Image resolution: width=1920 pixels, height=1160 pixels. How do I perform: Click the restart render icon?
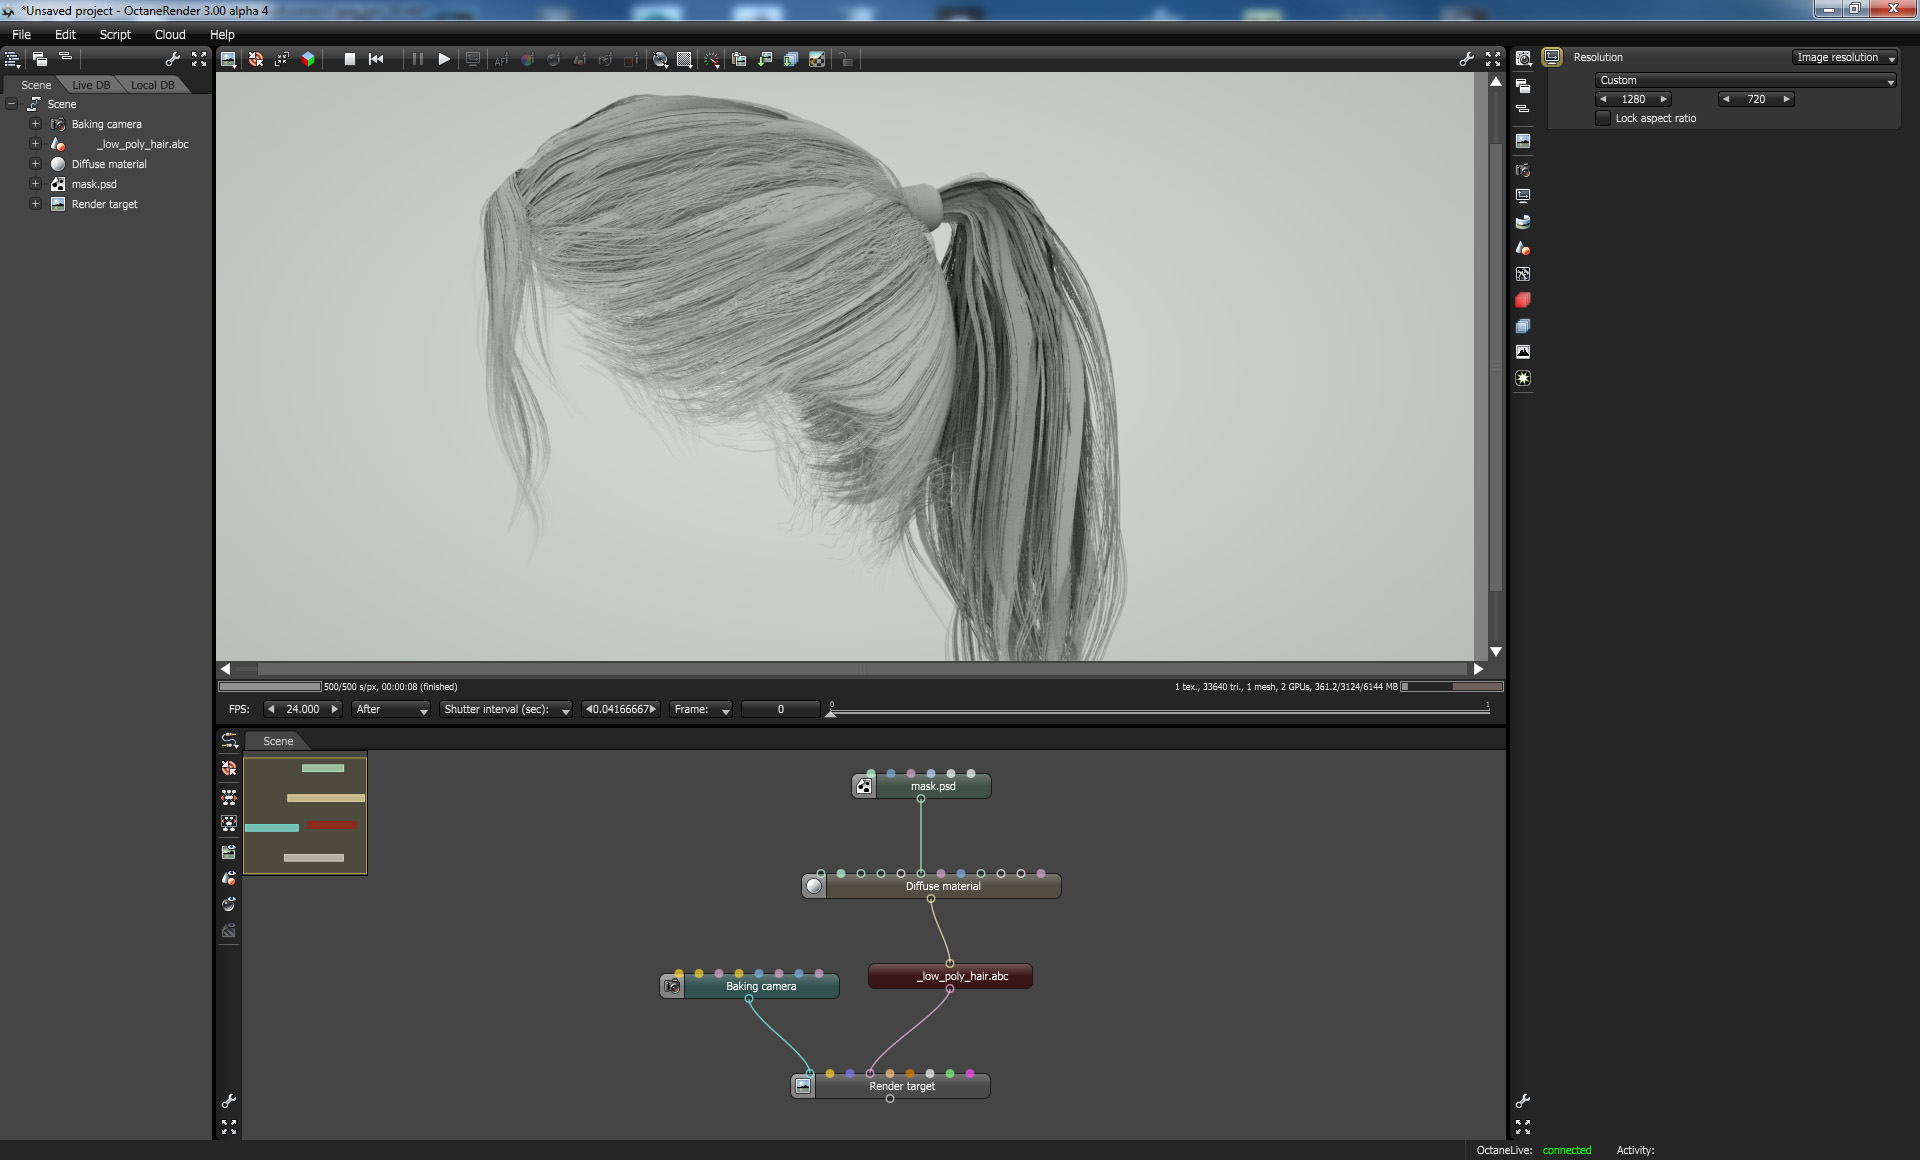click(376, 59)
